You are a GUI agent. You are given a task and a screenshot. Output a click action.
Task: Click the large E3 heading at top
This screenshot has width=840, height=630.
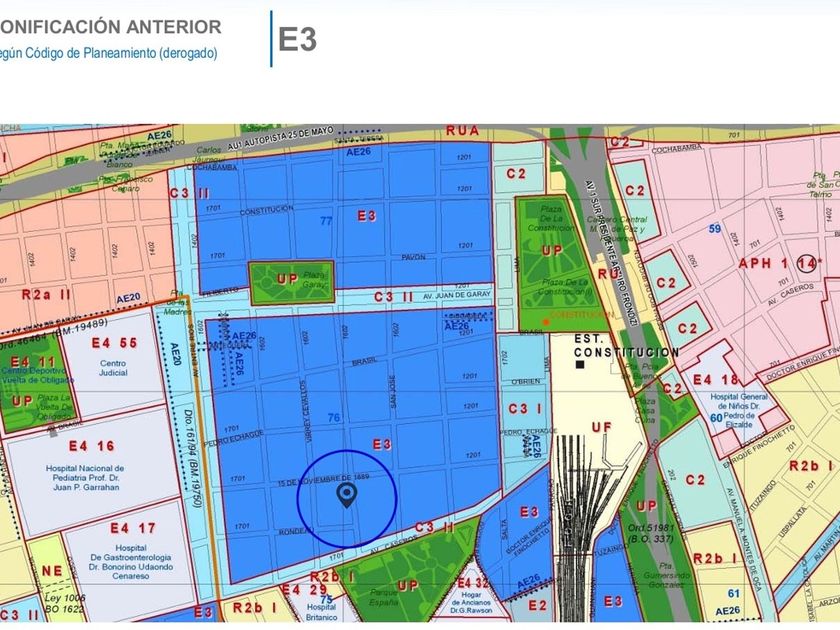click(297, 39)
